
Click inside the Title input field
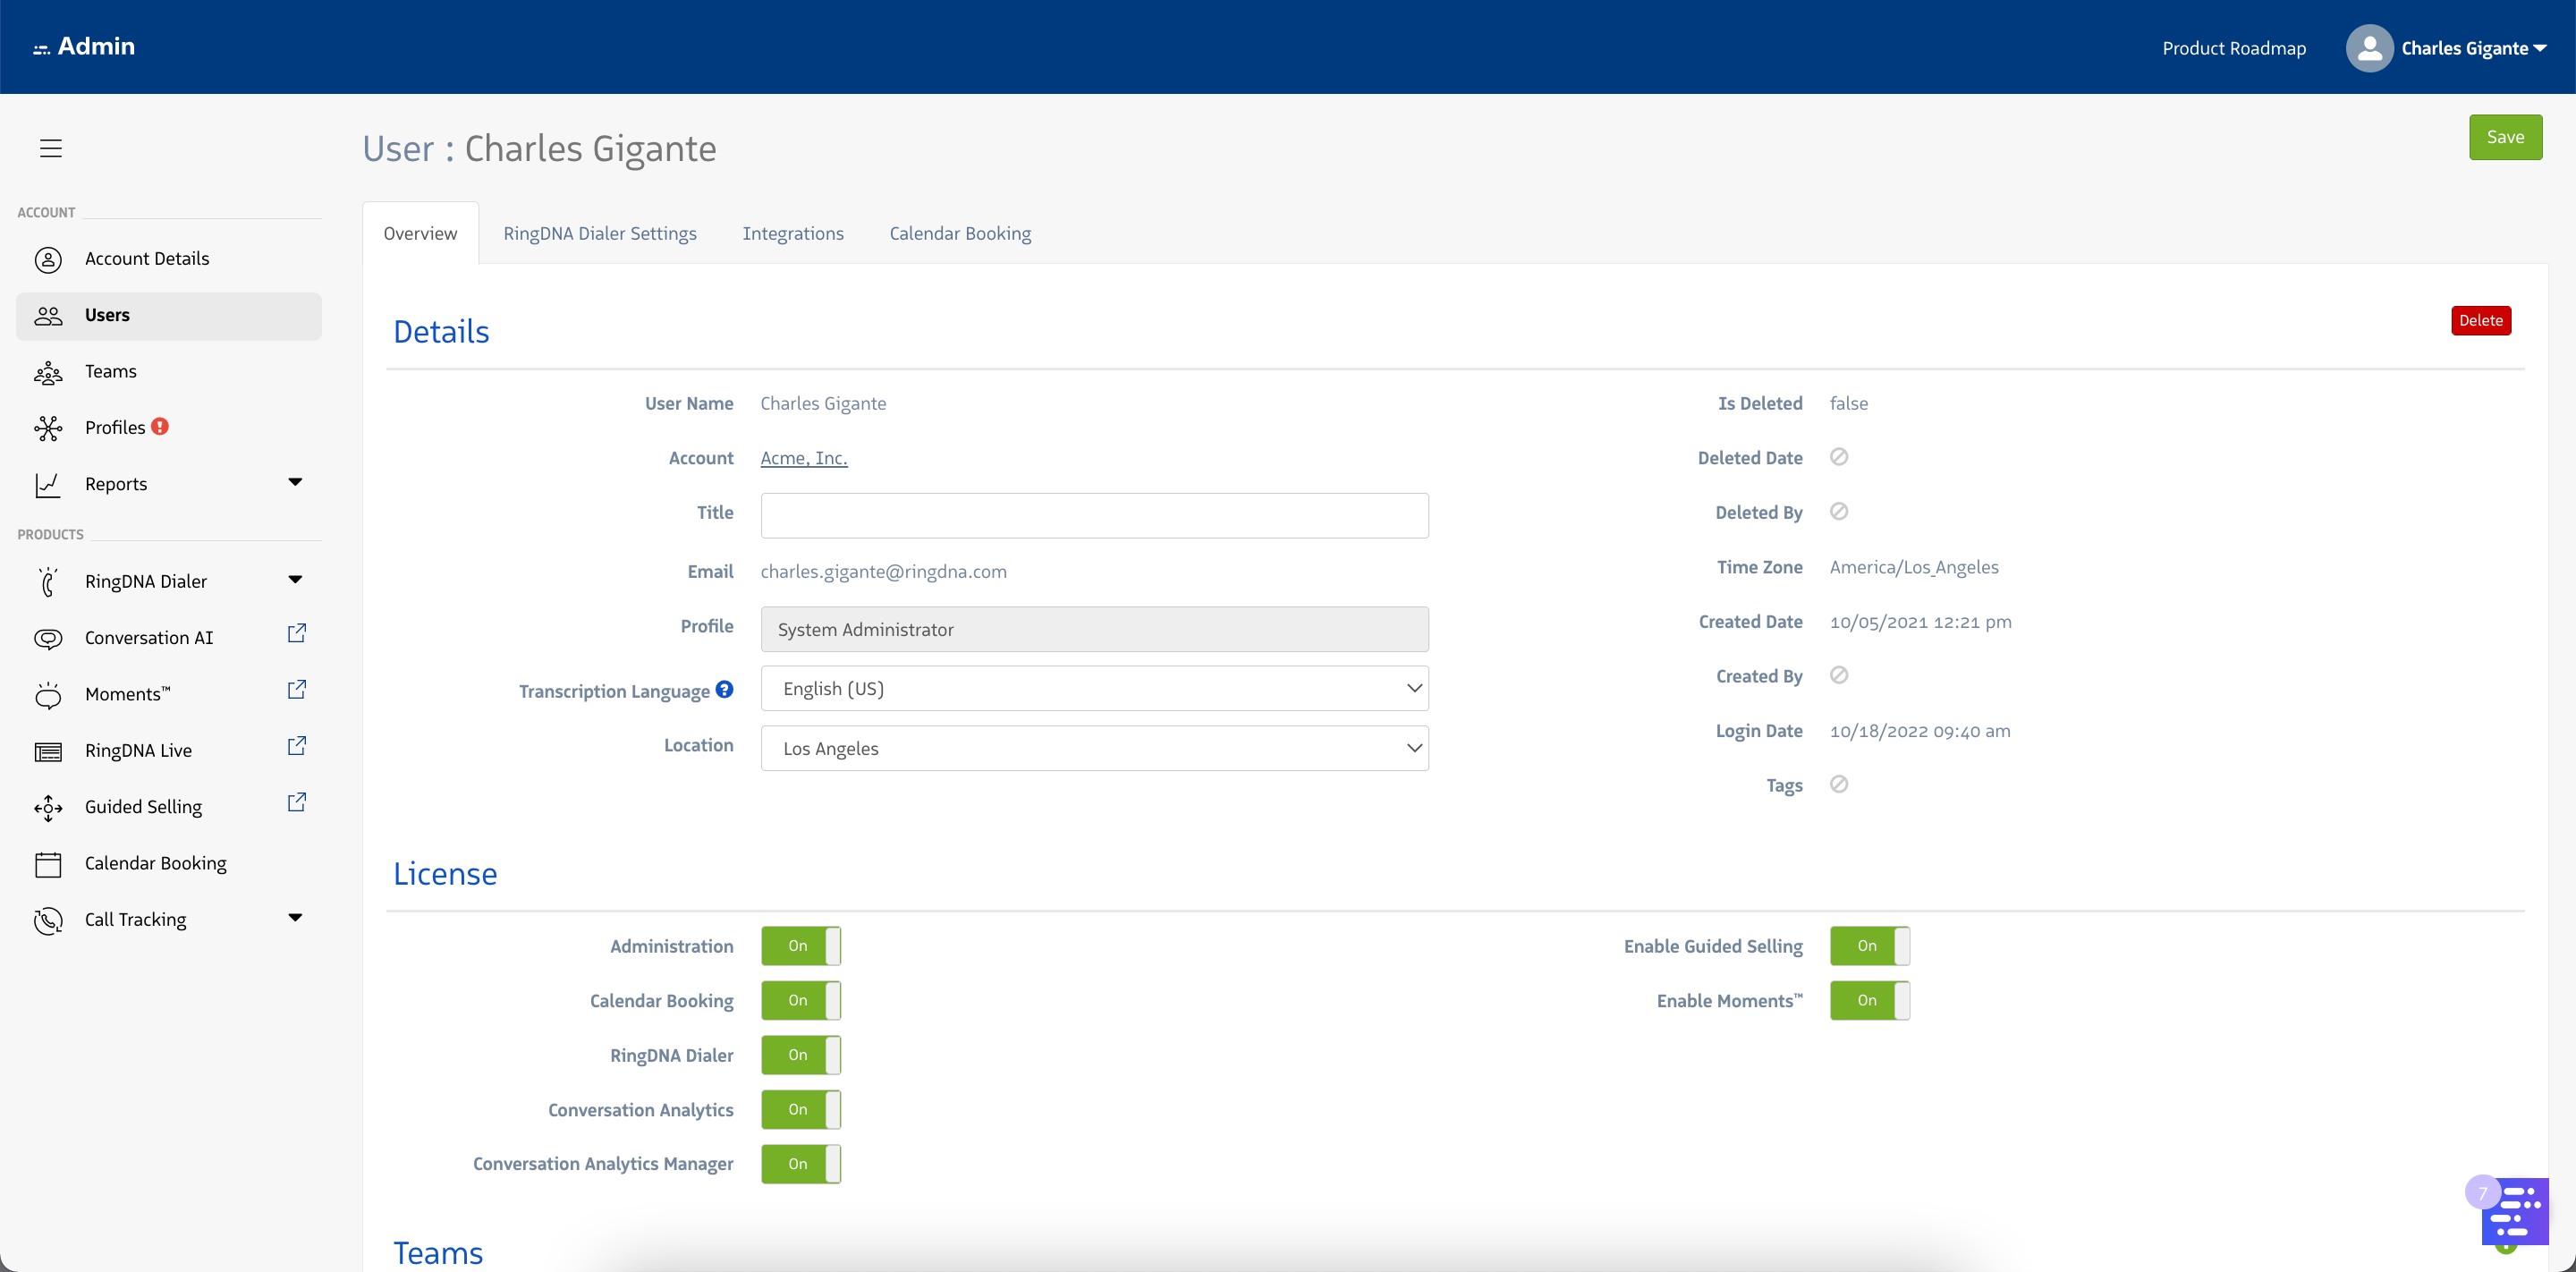[x=1094, y=515]
